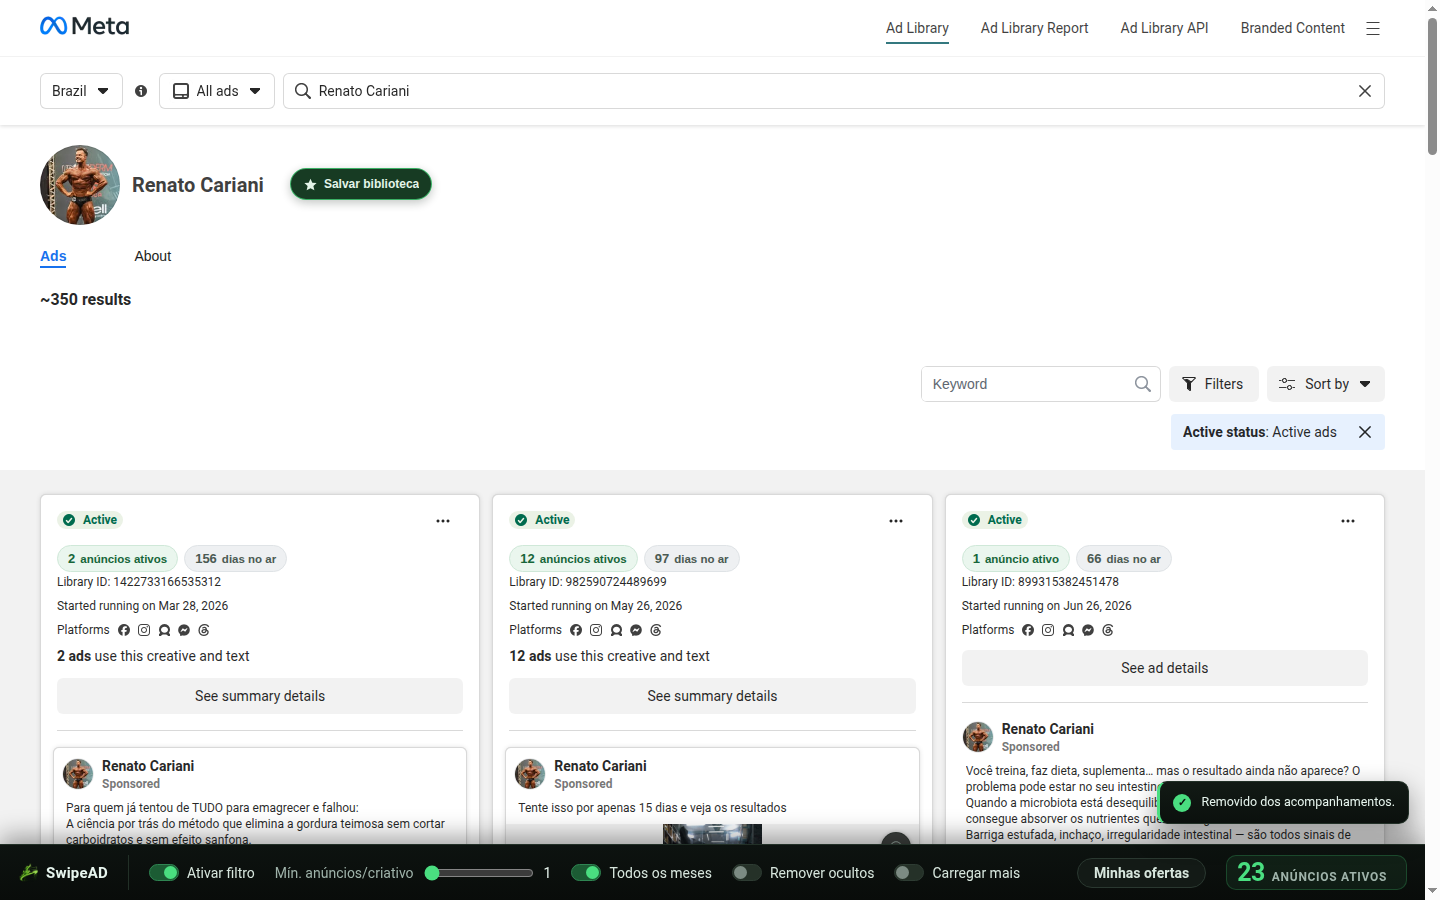Screen dimensions: 1440x900
Task: Select the Ads tab
Action: 53,256
